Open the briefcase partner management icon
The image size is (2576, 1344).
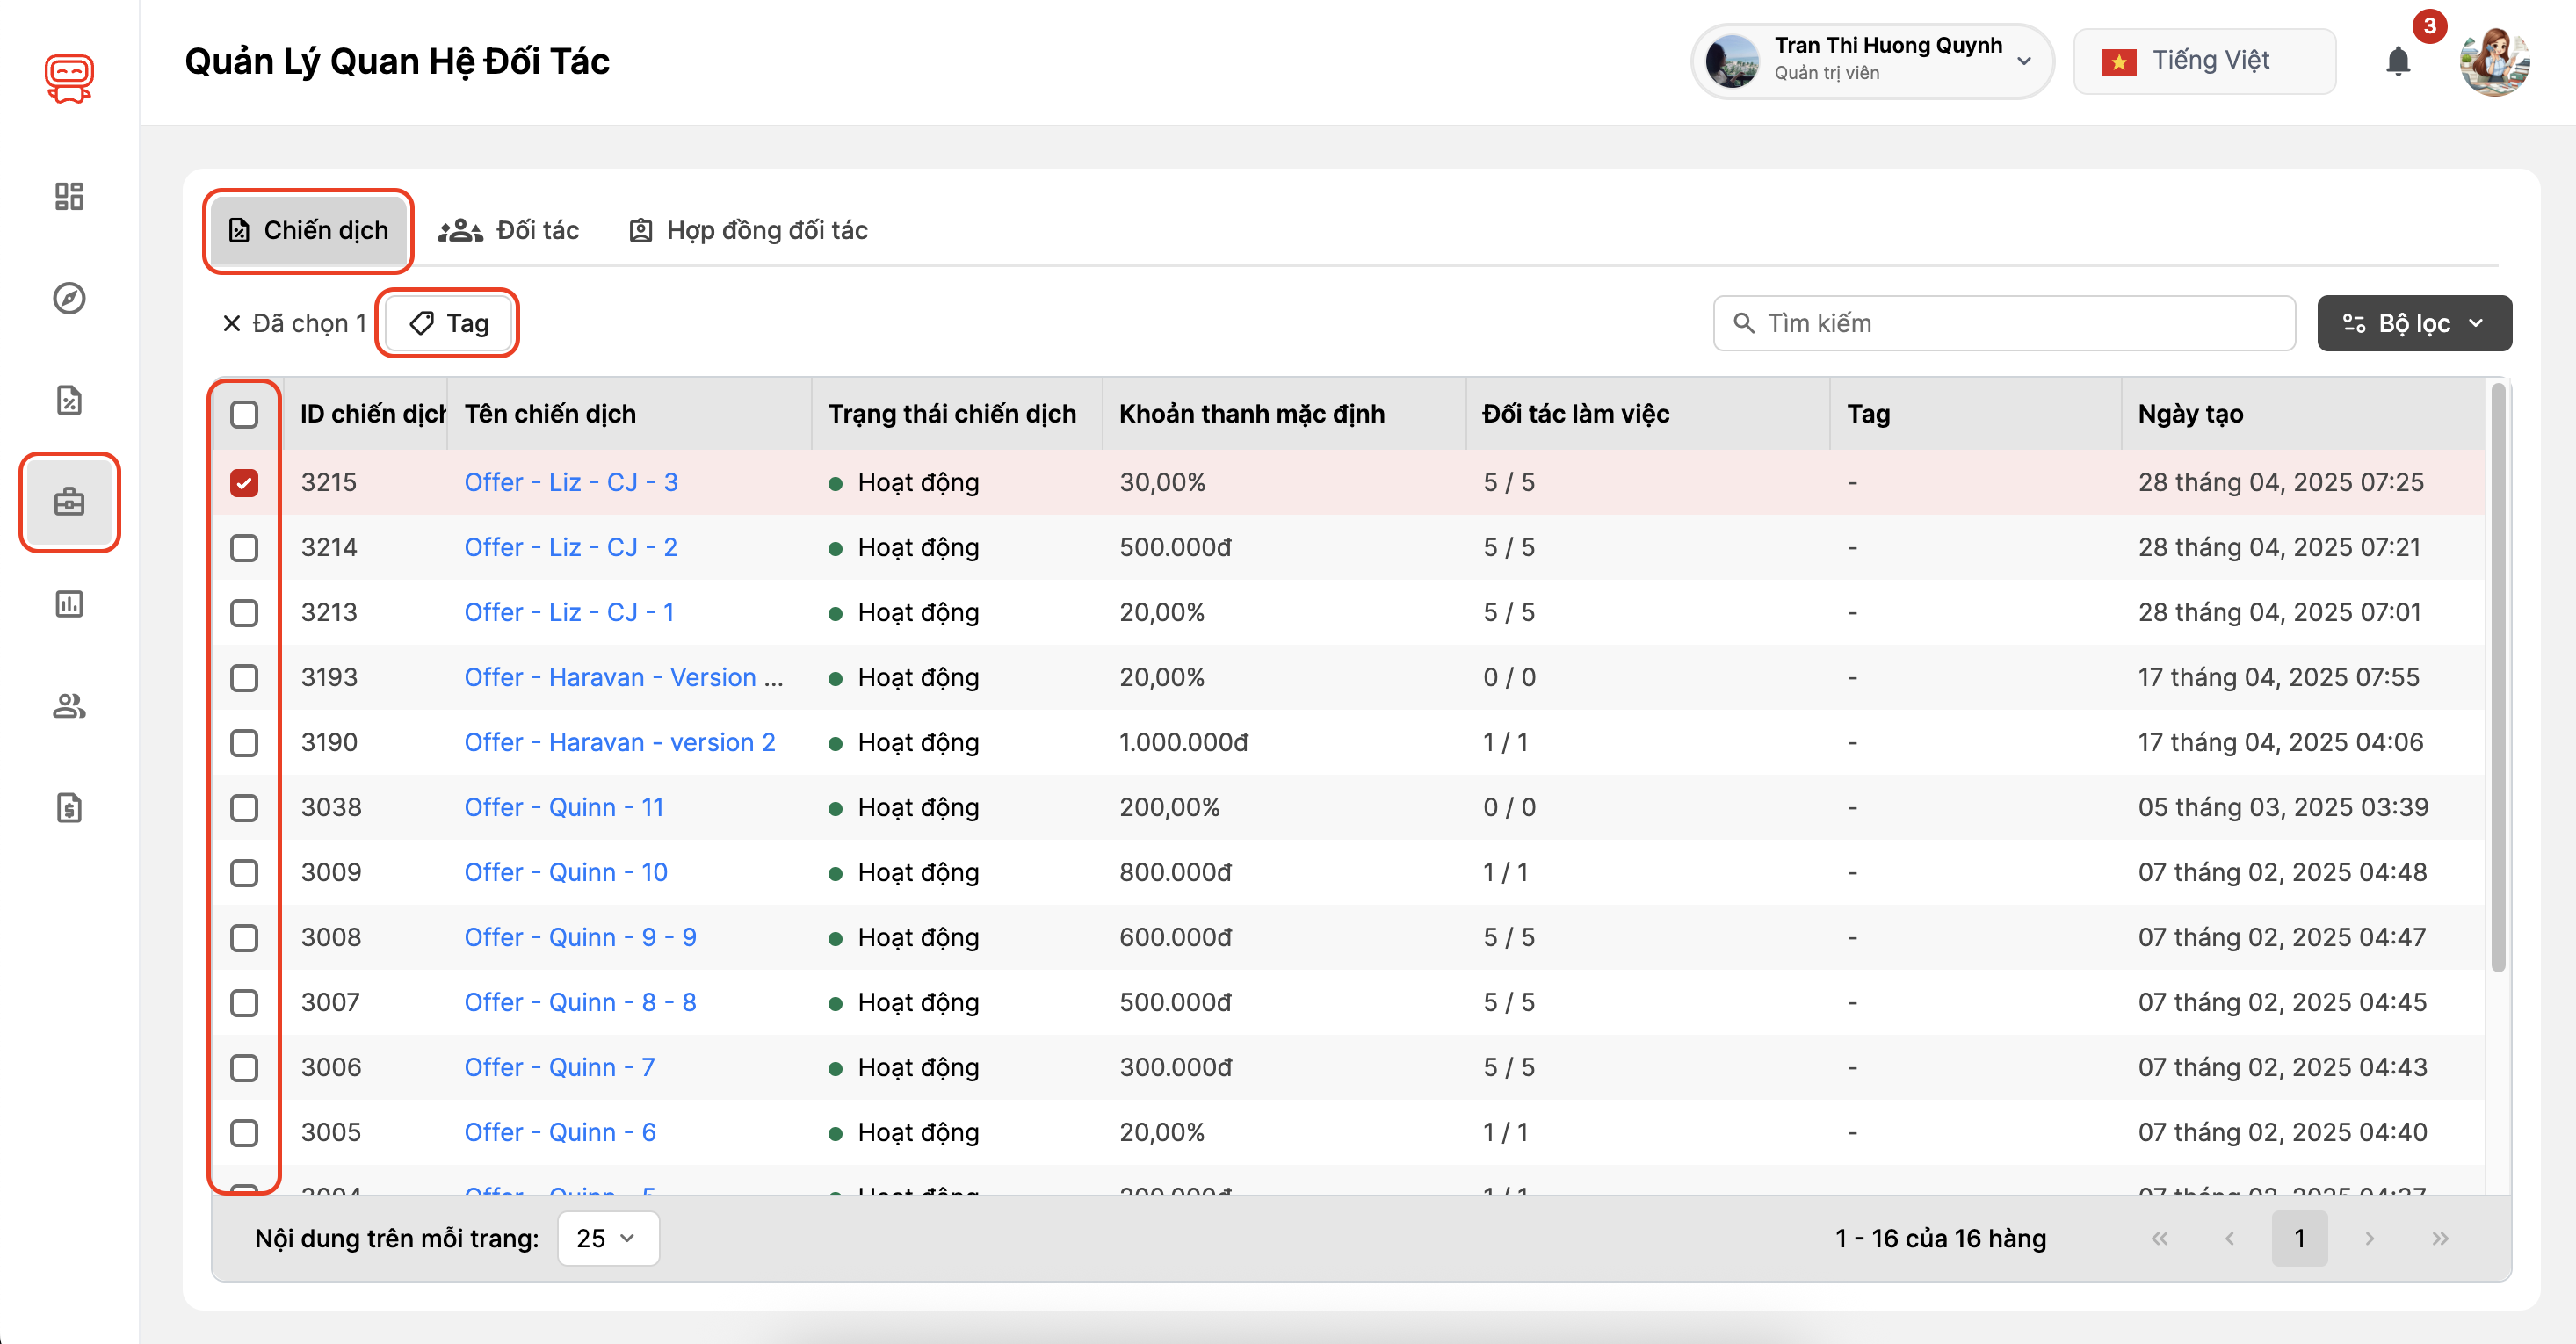pos(69,502)
